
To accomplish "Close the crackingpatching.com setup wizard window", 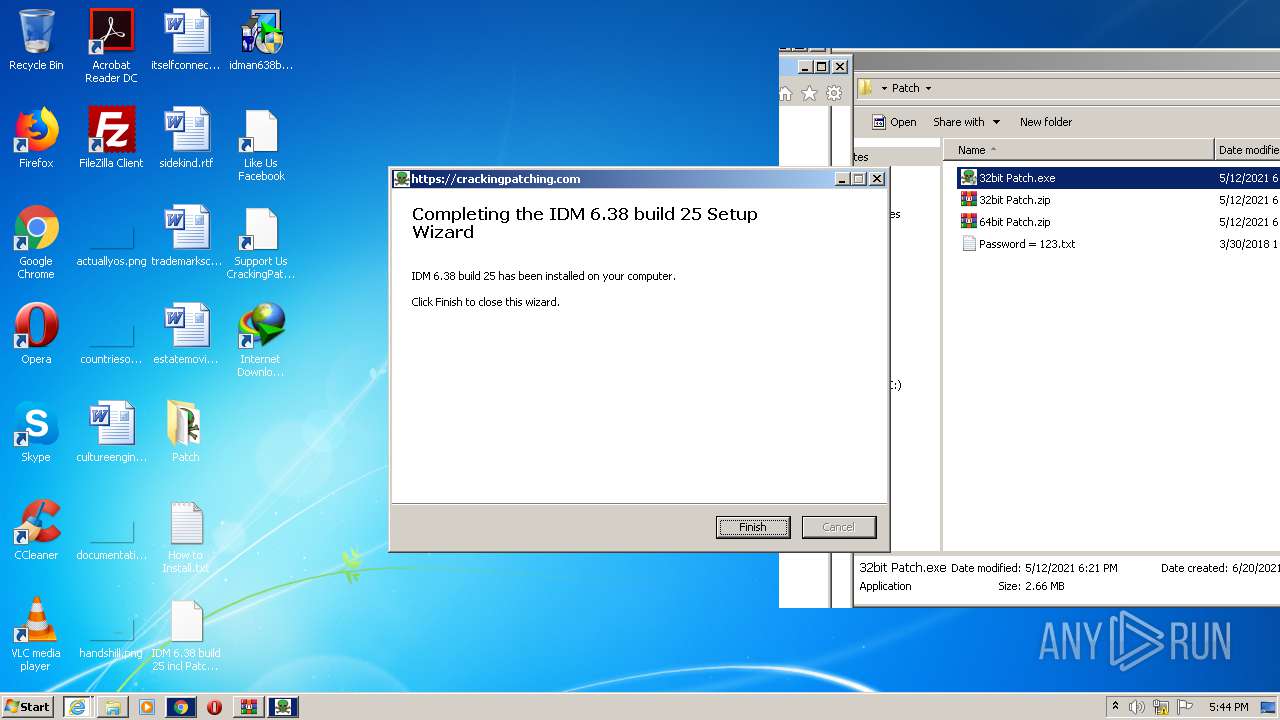I will [877, 179].
